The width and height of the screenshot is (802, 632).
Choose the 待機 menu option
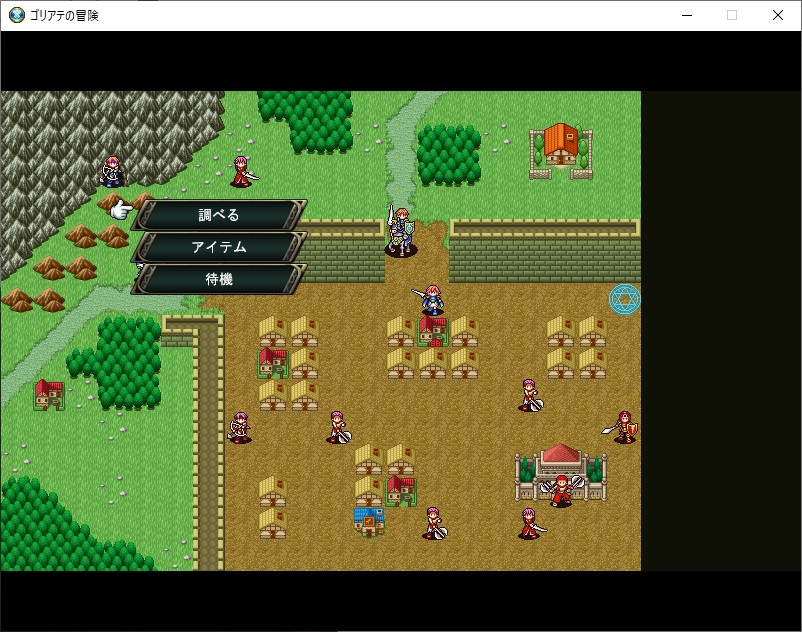[219, 279]
